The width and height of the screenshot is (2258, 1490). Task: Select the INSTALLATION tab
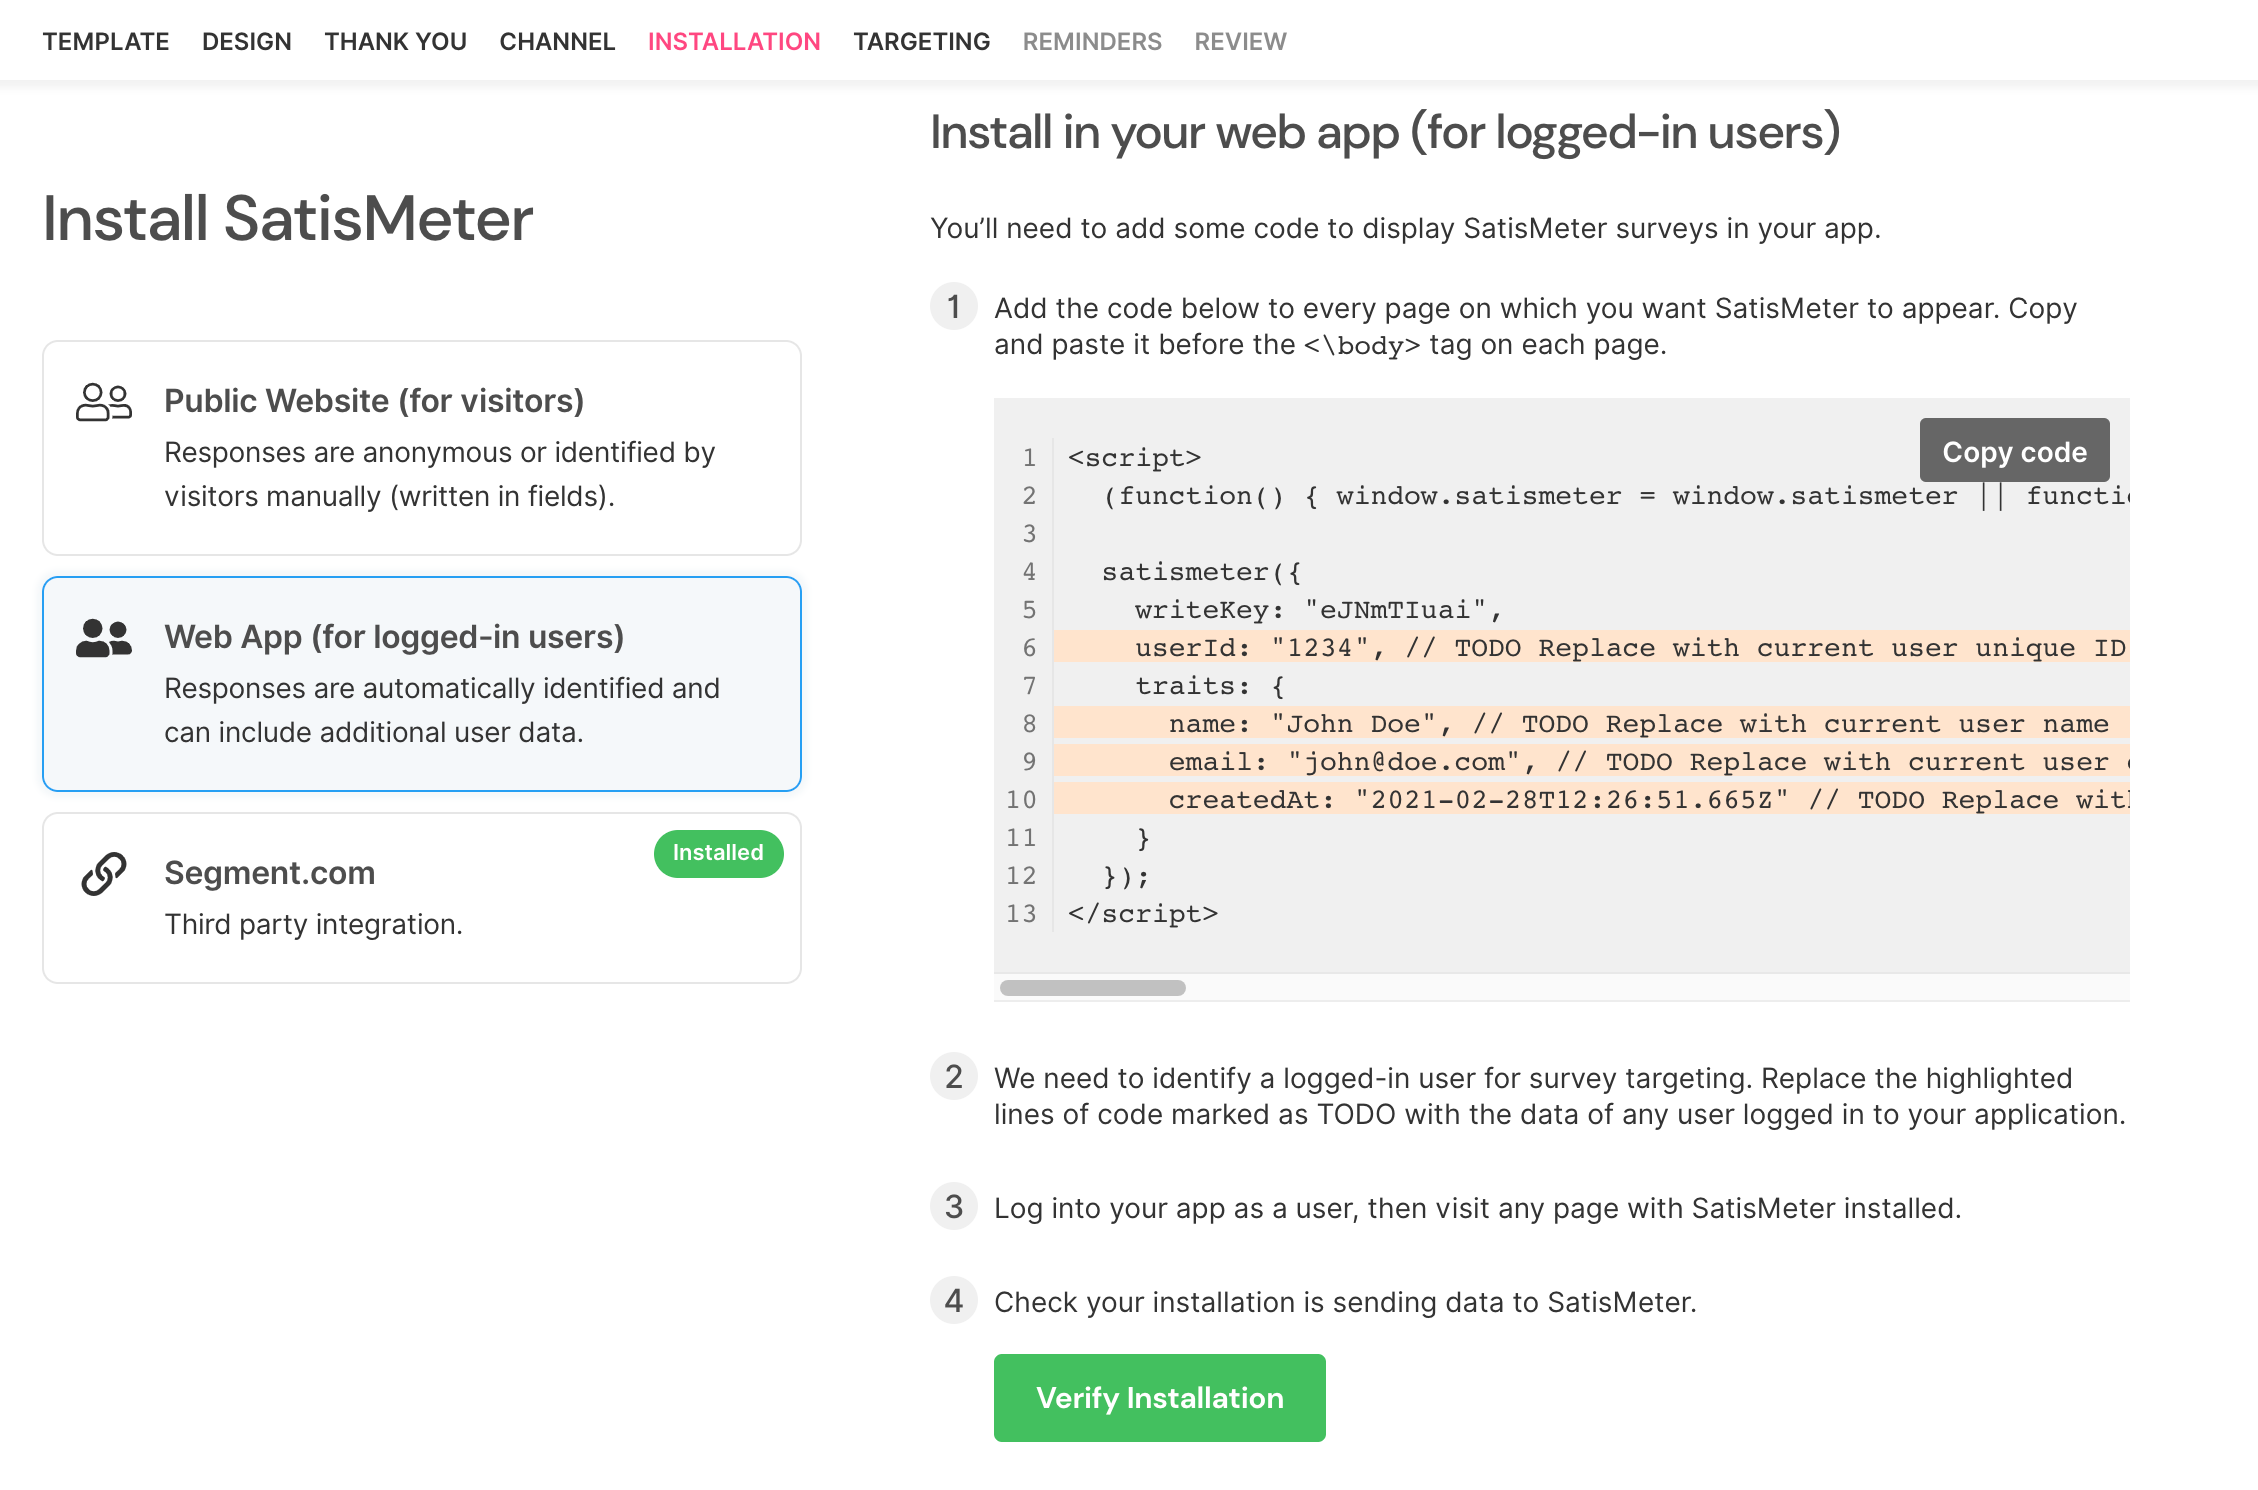734,42
